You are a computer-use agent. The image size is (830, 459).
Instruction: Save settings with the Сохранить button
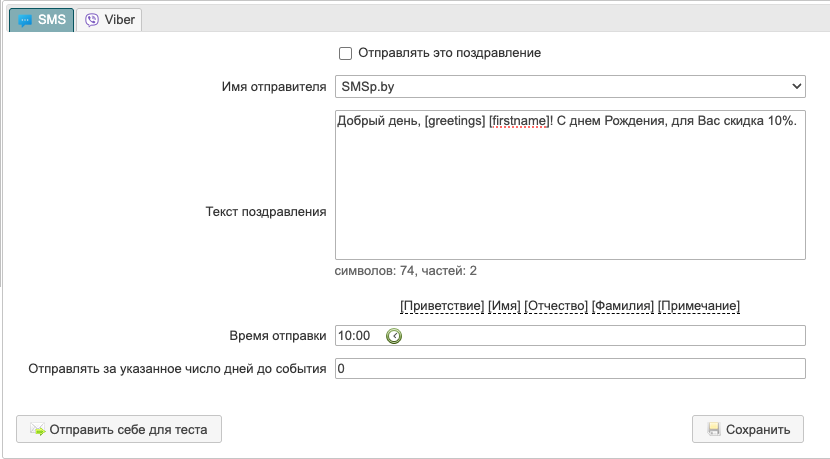[x=747, y=430]
